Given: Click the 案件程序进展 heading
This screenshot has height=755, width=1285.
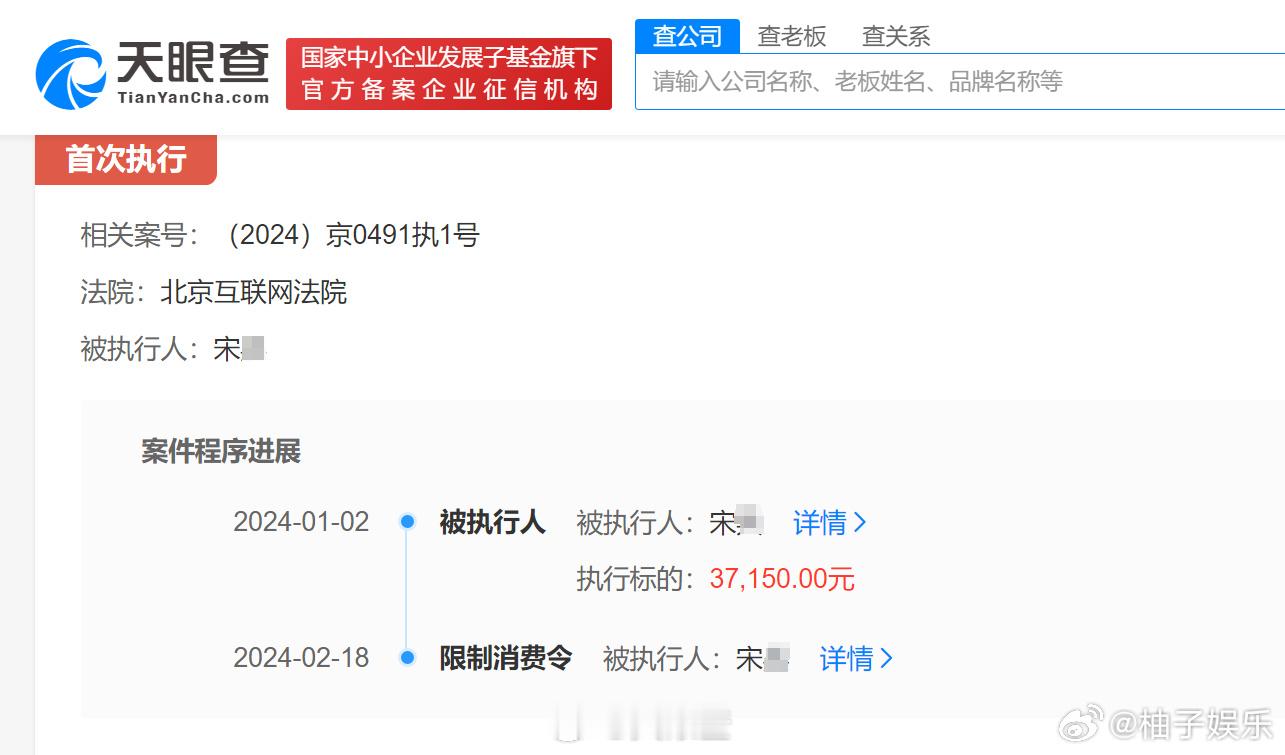Looking at the screenshot, I should [221, 451].
